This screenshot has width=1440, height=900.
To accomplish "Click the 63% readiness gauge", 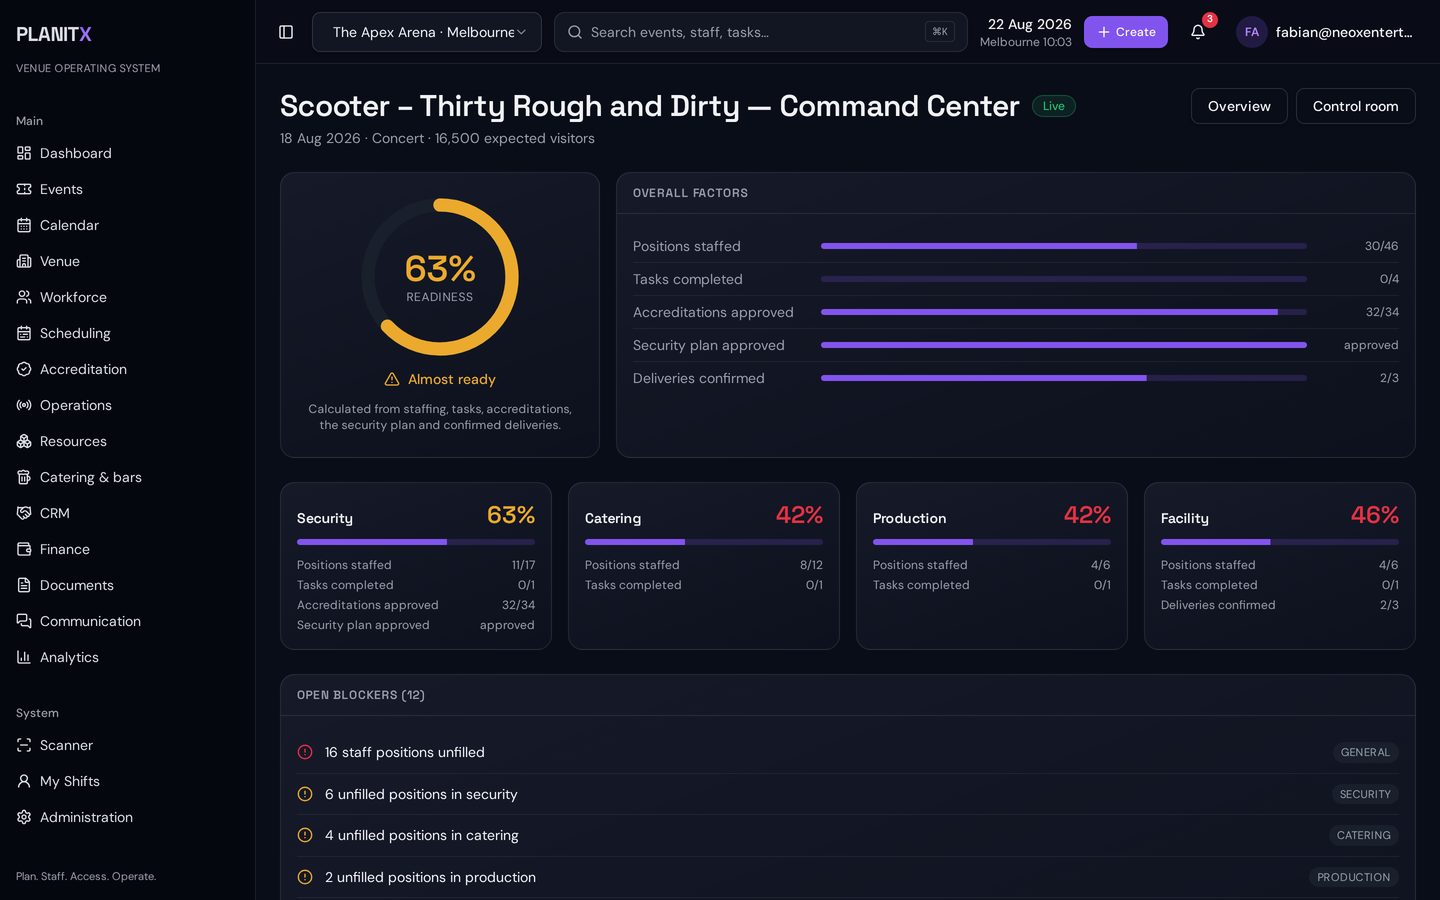I will pos(440,277).
